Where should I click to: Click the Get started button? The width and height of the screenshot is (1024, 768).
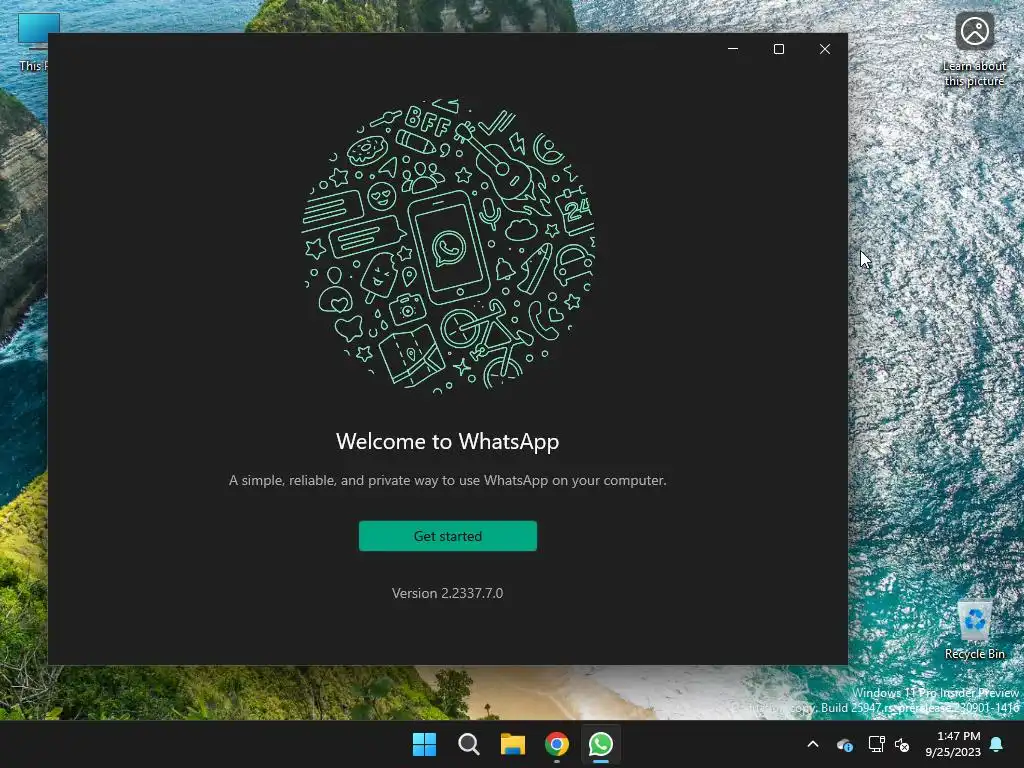[x=447, y=536]
